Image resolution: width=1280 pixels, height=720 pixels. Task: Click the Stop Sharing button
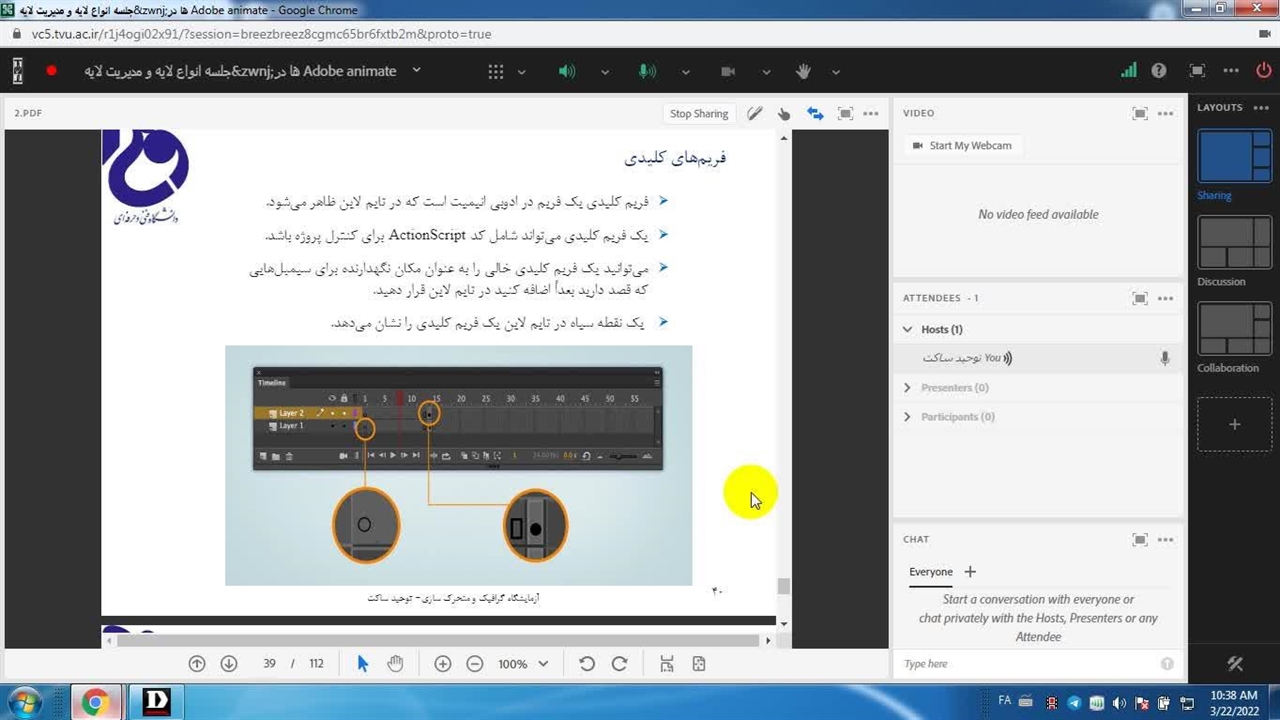pyautogui.click(x=698, y=114)
